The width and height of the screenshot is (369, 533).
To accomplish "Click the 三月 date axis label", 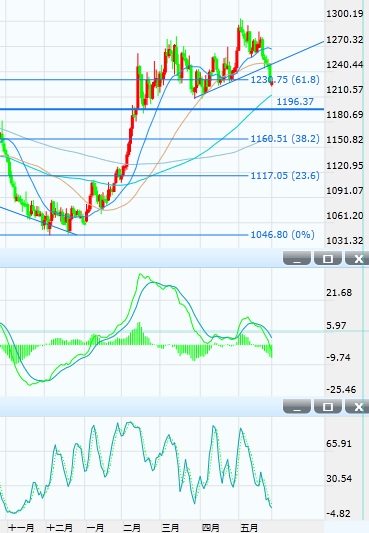I will (170, 528).
